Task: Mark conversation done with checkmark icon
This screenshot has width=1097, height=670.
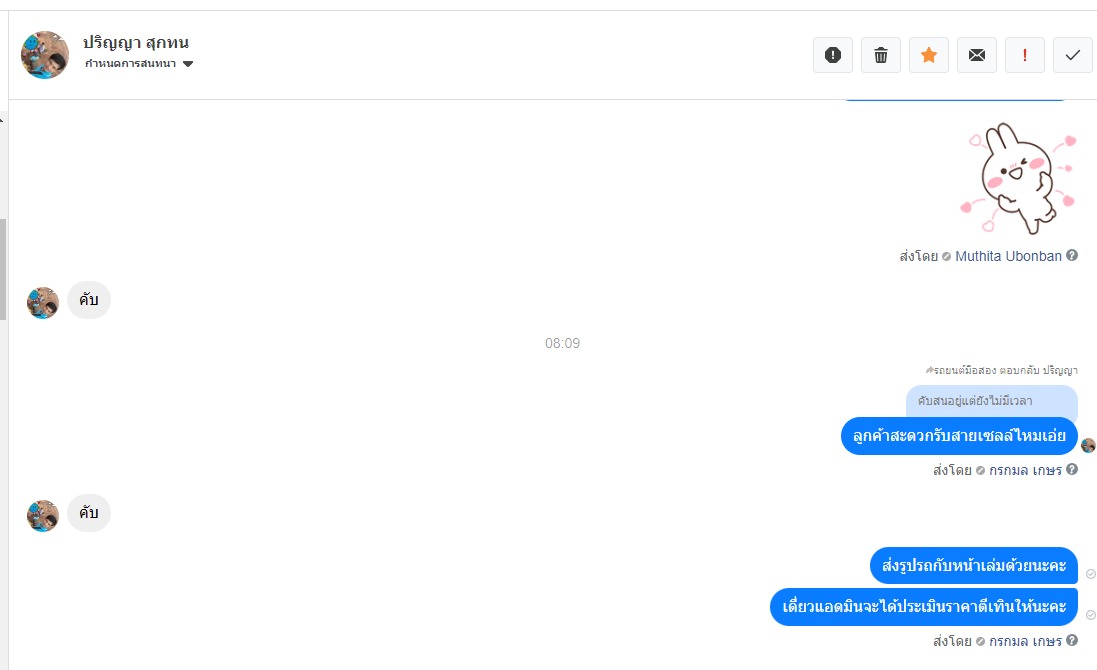Action: [1073, 55]
